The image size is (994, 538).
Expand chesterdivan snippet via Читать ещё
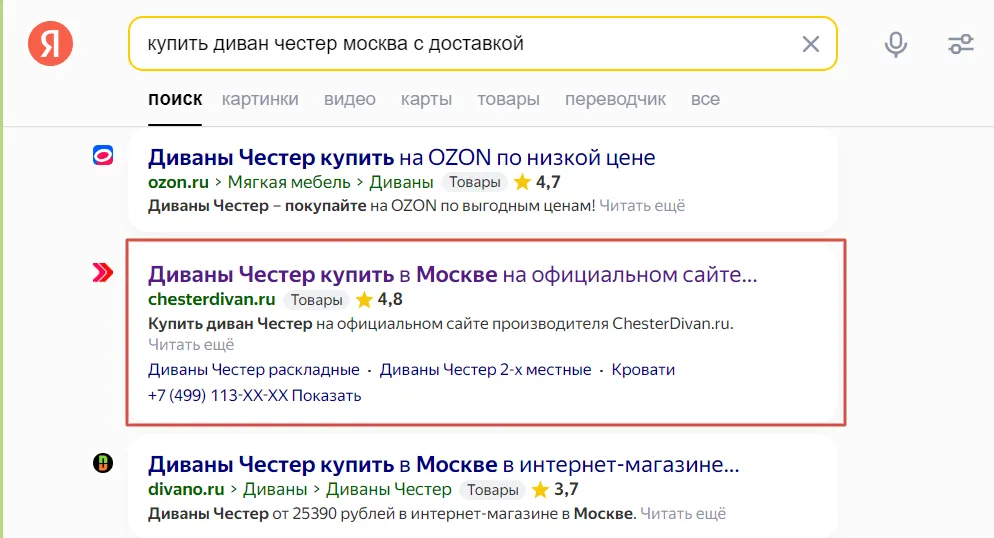tap(191, 345)
